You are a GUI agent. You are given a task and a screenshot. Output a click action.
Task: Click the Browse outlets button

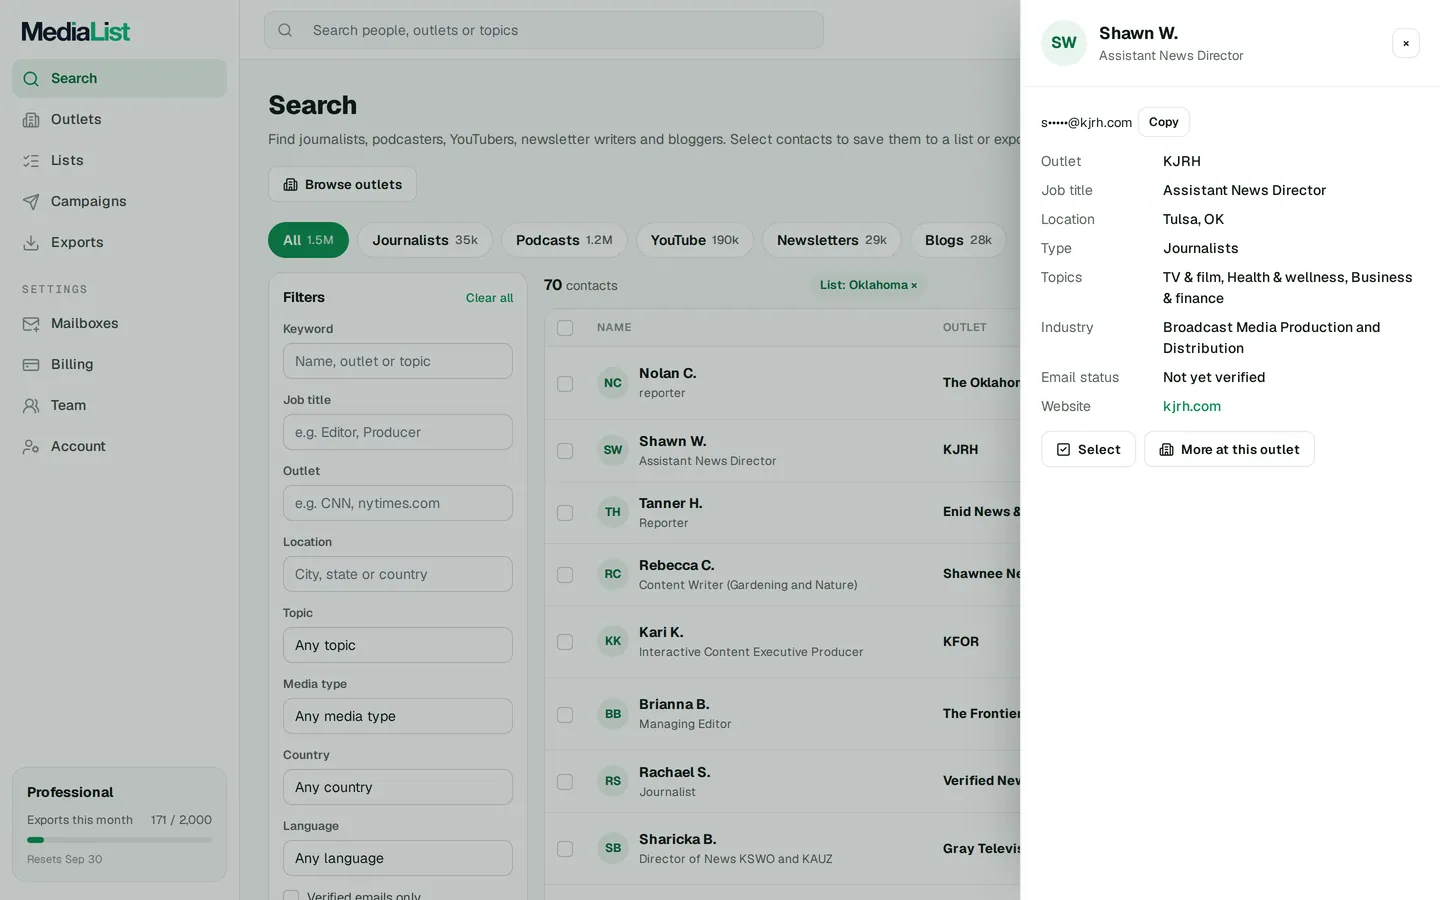[x=342, y=184]
